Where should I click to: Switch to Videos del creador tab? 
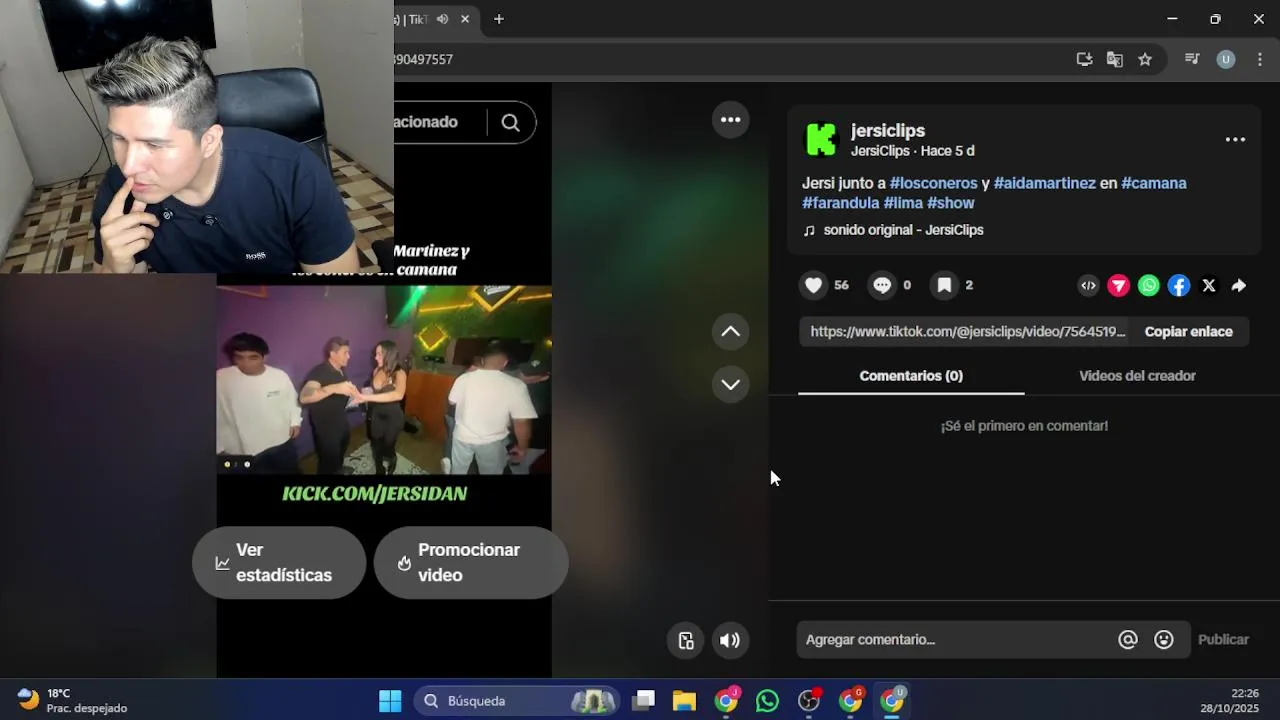[x=1137, y=376]
